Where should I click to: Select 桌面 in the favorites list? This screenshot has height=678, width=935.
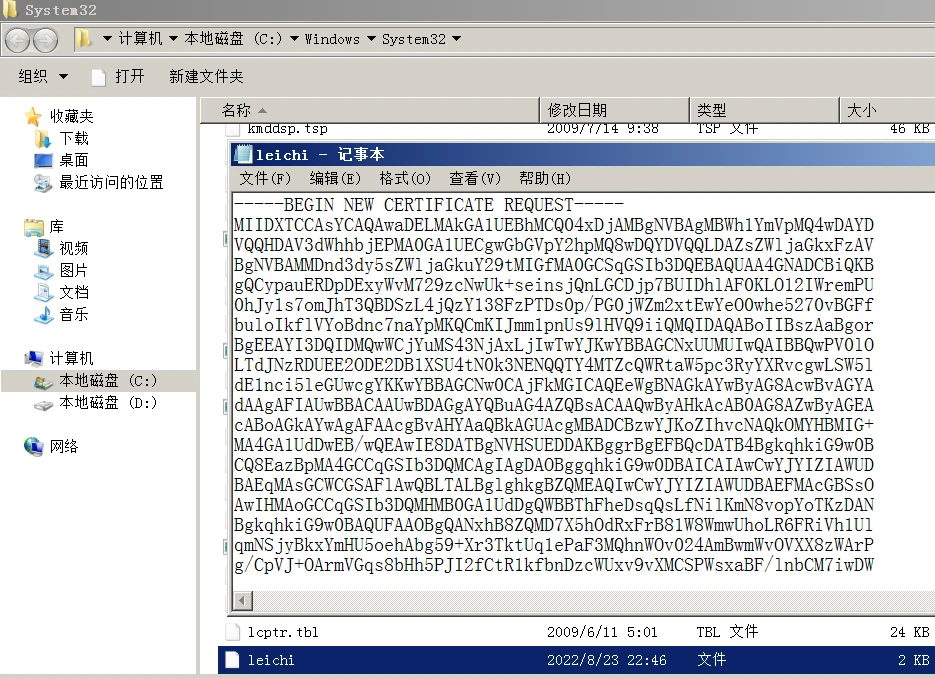click(x=74, y=160)
